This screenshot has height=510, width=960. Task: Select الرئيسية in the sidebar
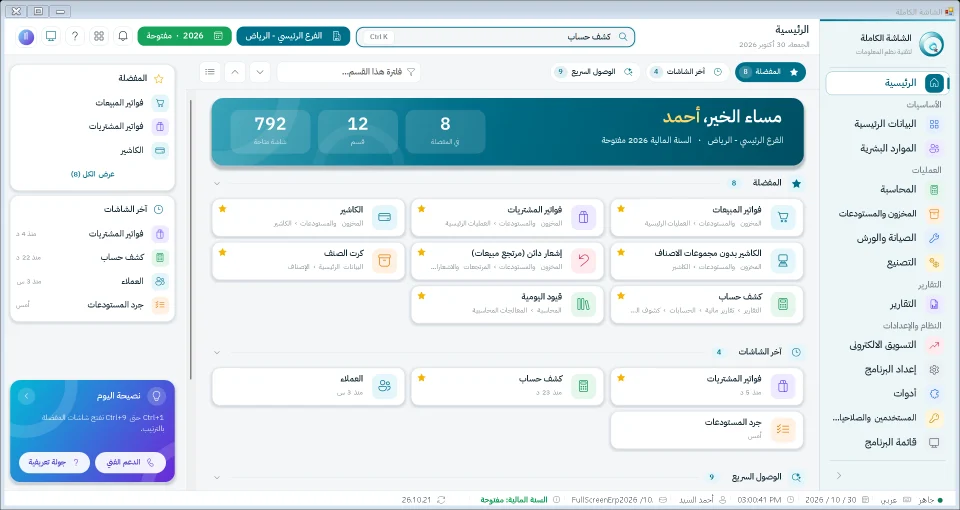click(x=887, y=83)
